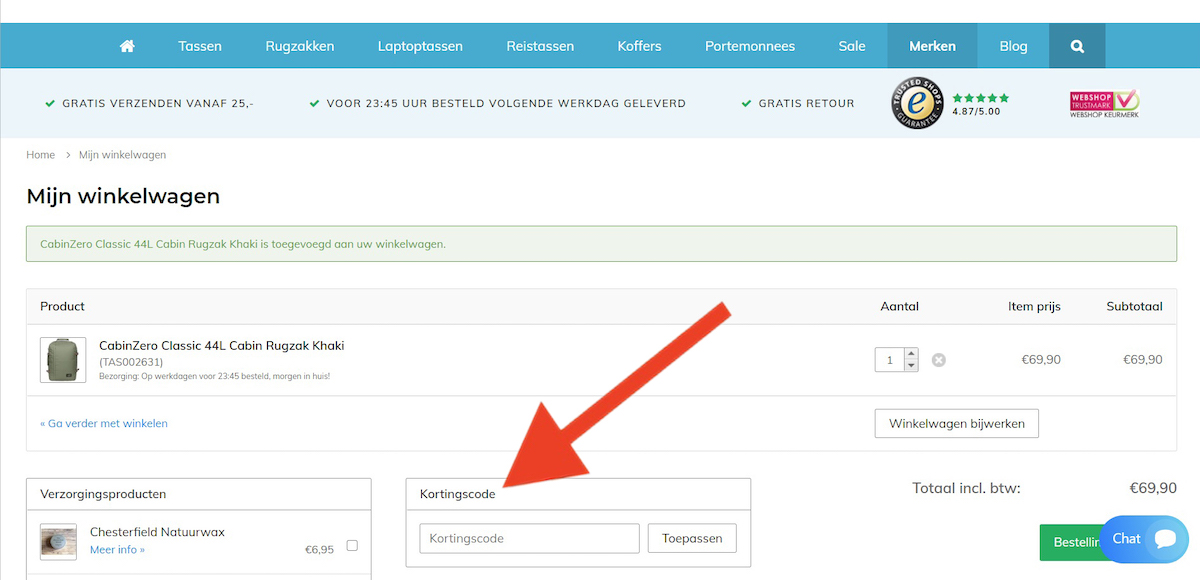Click 'Gratis verzenden vanaf 25,-' text
This screenshot has width=1200, height=580.
[158, 103]
